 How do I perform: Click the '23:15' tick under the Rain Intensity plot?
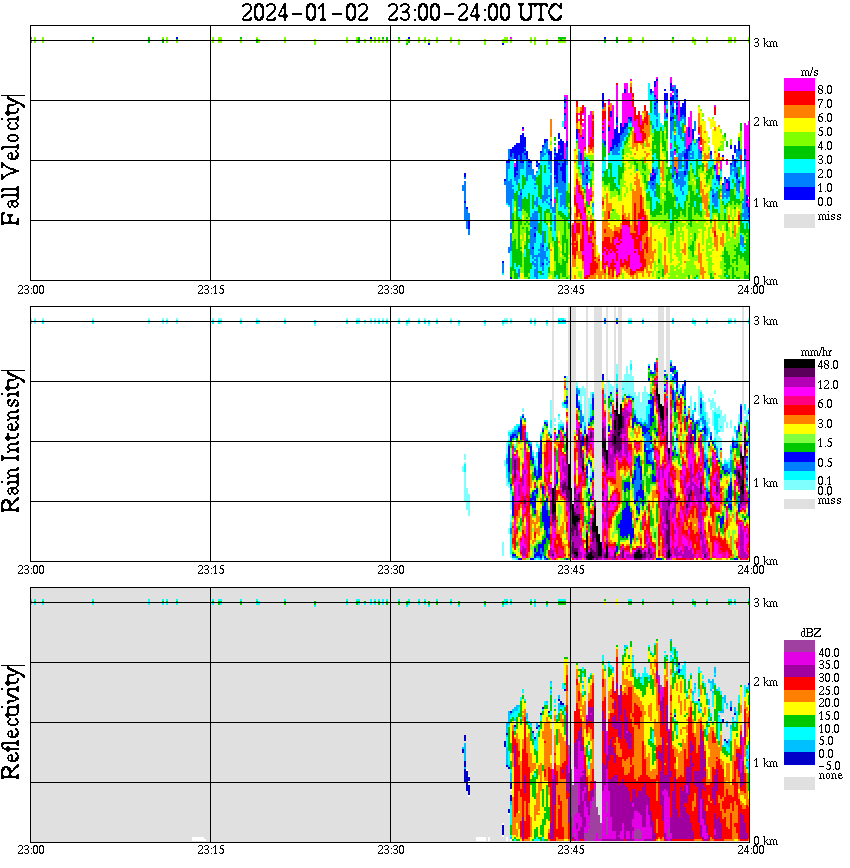coord(210,570)
